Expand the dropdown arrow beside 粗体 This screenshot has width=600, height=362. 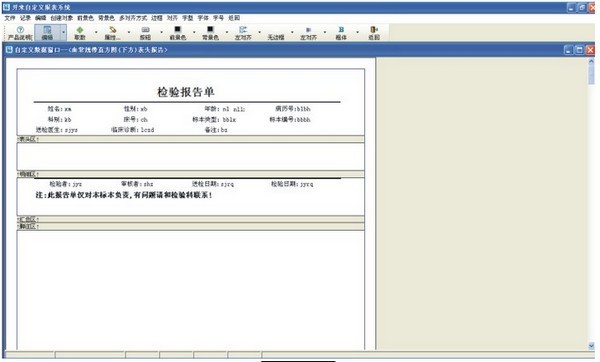tap(357, 33)
